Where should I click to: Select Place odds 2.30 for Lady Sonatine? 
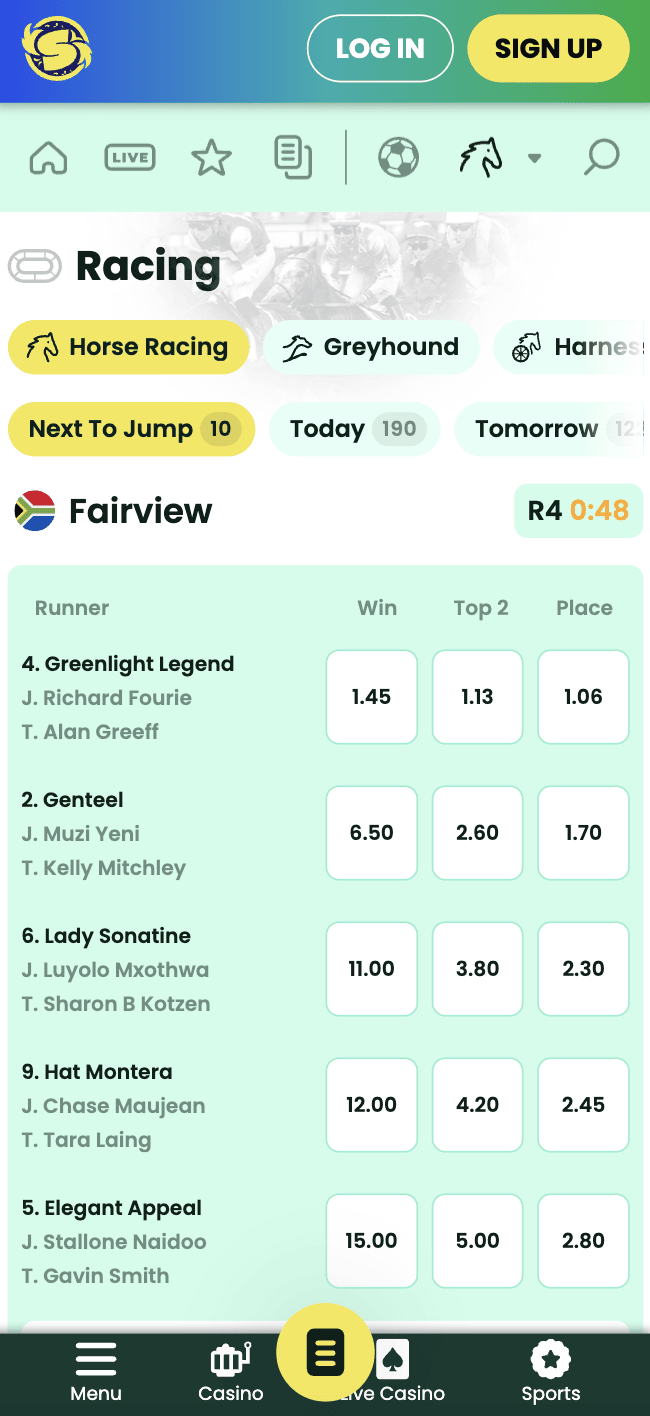pyautogui.click(x=583, y=969)
